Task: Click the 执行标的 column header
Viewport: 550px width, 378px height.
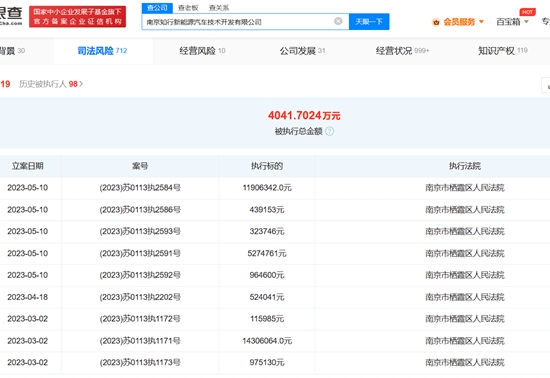Action: 267,166
